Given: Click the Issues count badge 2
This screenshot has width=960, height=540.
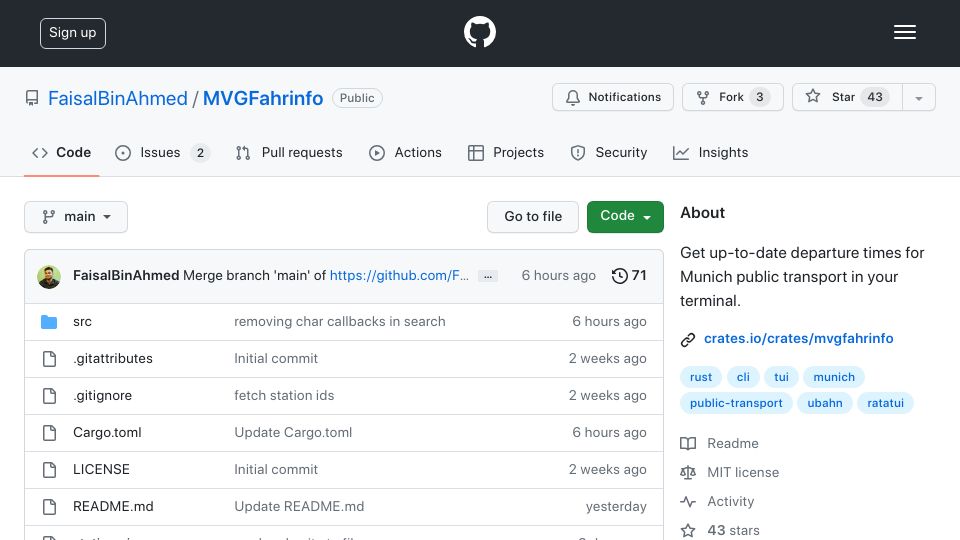Looking at the screenshot, I should pos(200,153).
